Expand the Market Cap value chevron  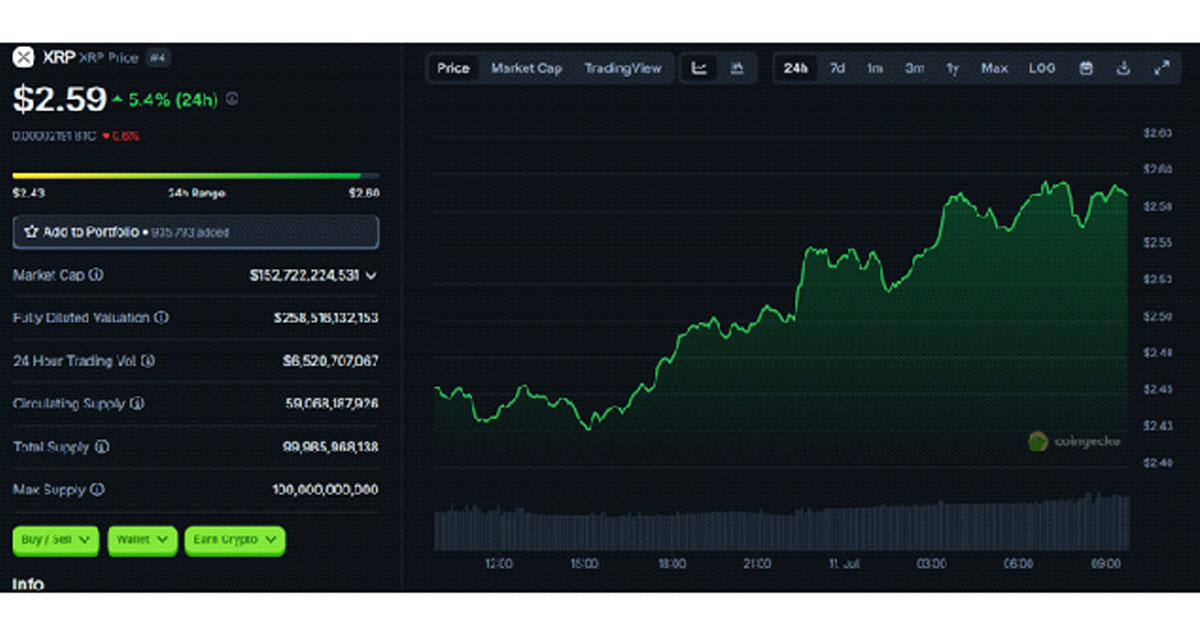point(371,275)
